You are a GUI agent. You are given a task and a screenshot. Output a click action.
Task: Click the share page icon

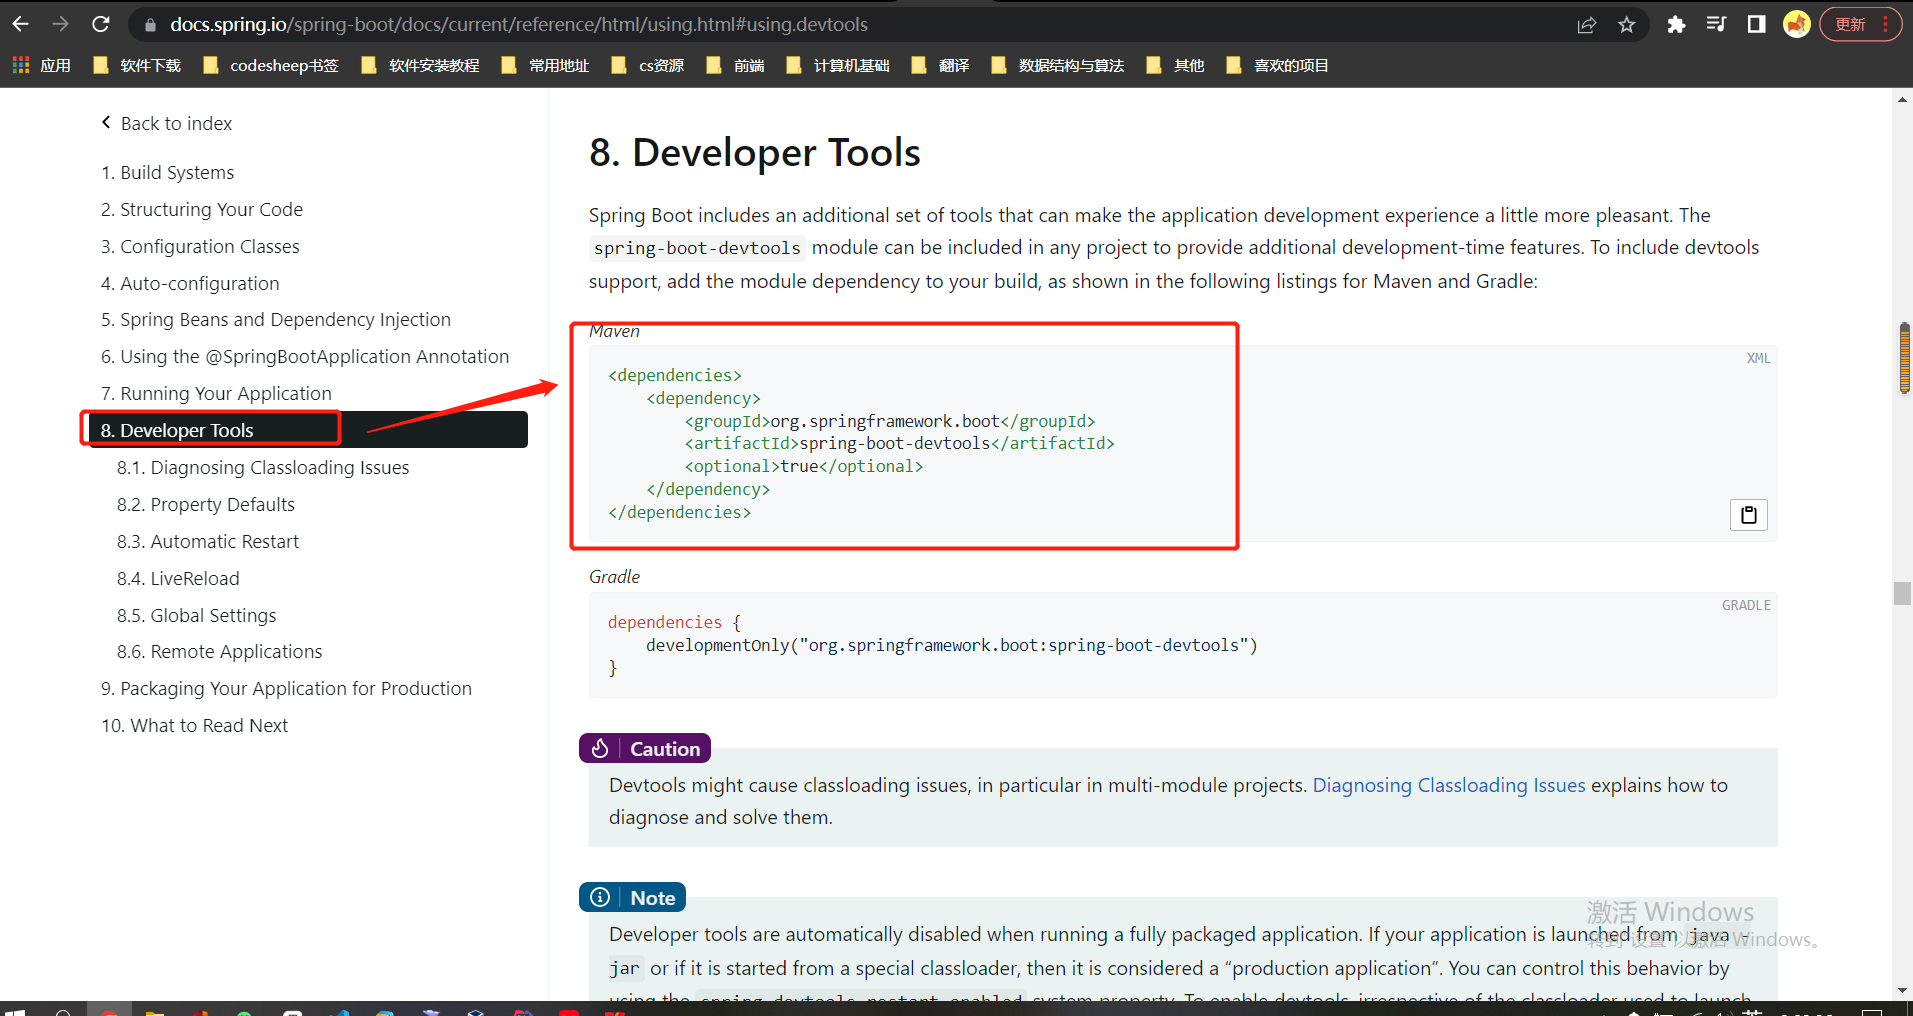coord(1587,25)
